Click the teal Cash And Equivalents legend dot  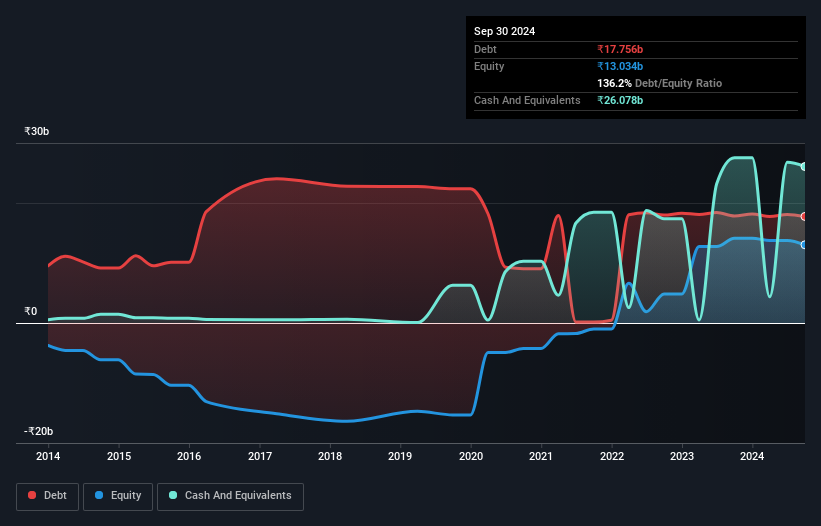173,495
